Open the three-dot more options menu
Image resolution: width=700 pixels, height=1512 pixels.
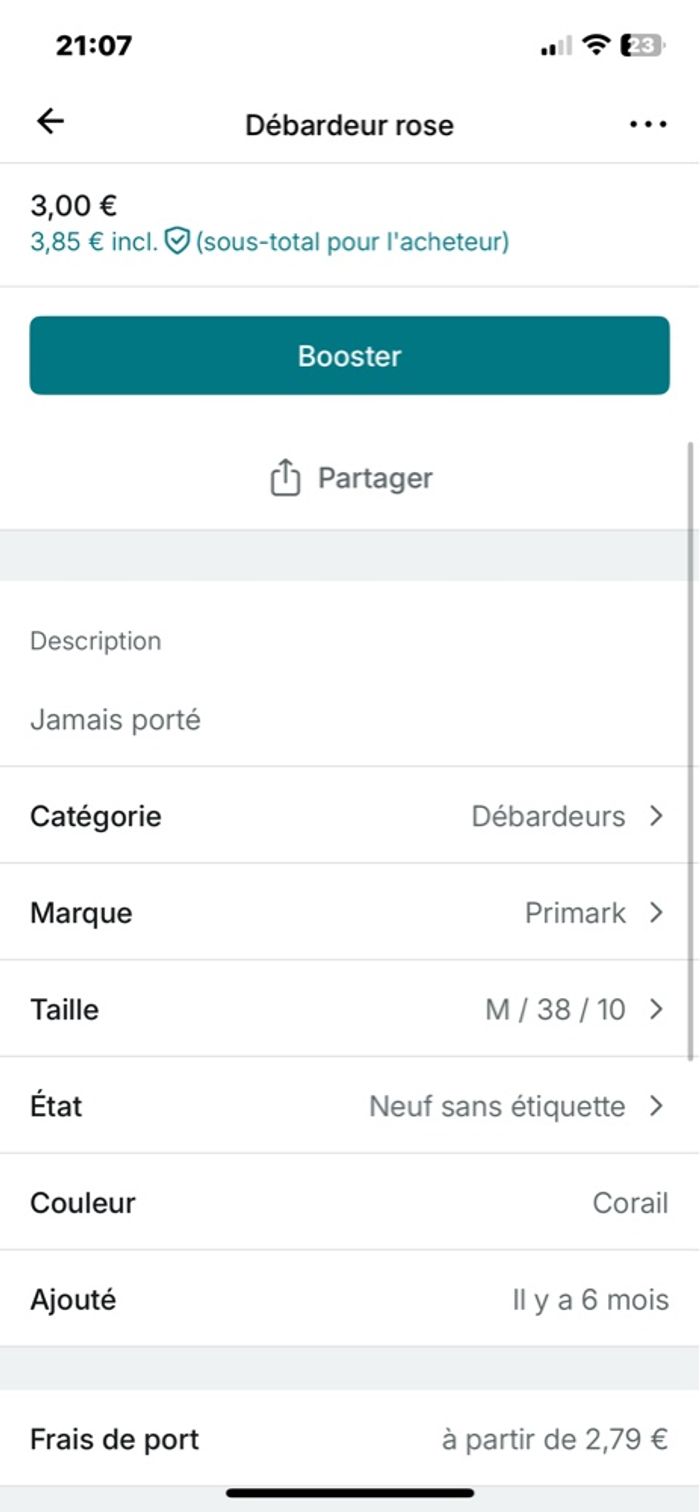click(x=647, y=125)
